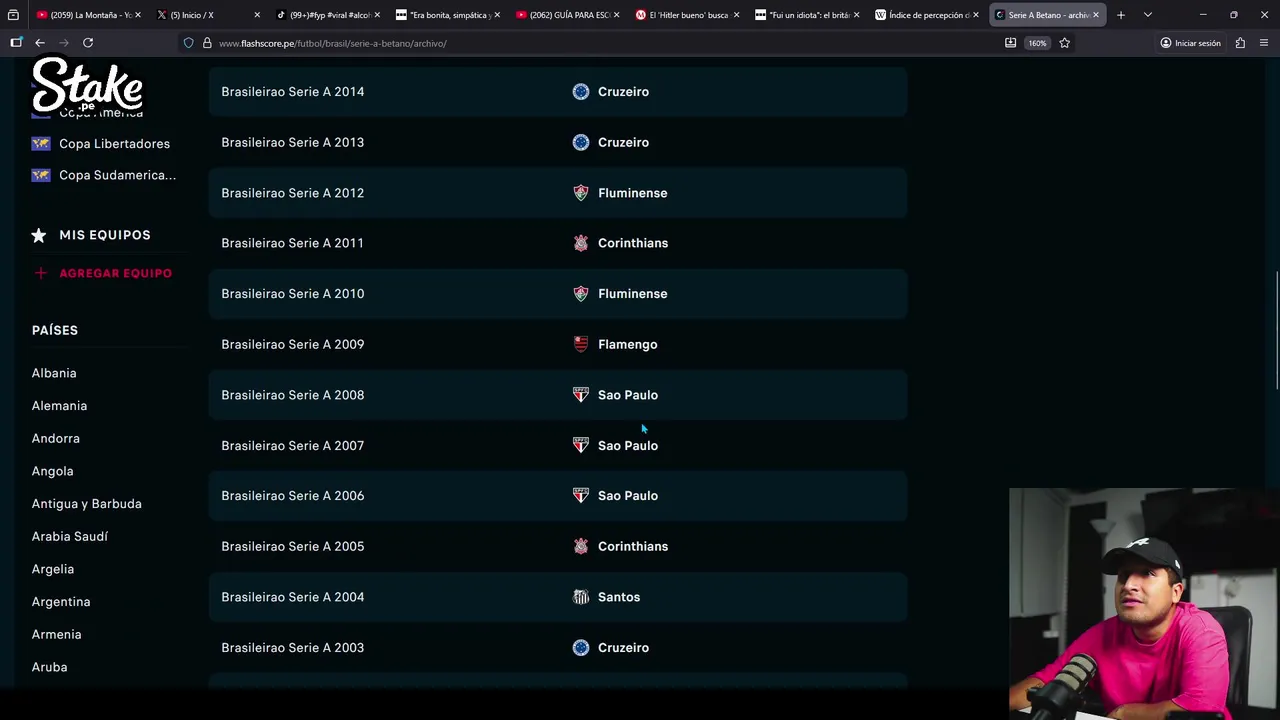Click the MIS EQUIPOS star icon
This screenshot has width=1280, height=720.
click(39, 235)
